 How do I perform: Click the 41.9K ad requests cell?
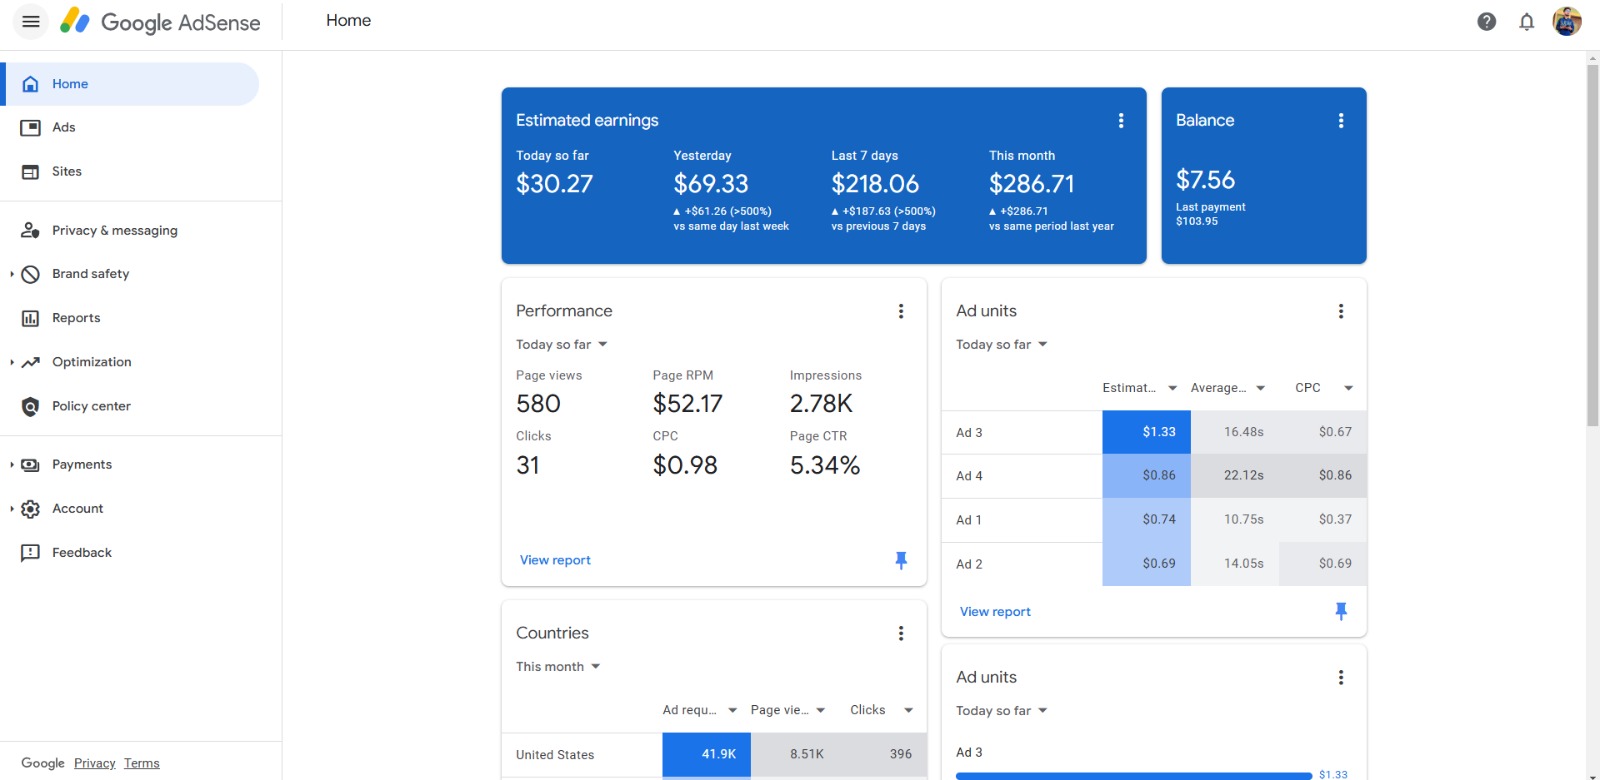click(x=706, y=754)
